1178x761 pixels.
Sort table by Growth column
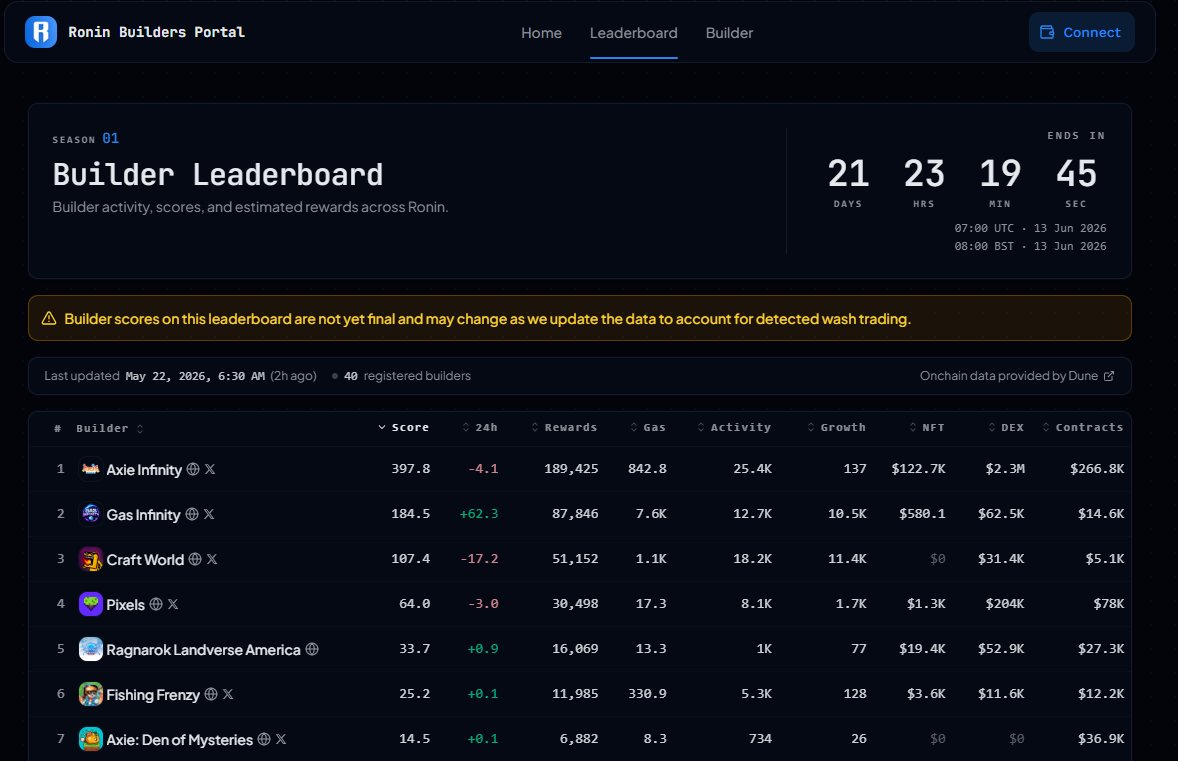[x=836, y=427]
